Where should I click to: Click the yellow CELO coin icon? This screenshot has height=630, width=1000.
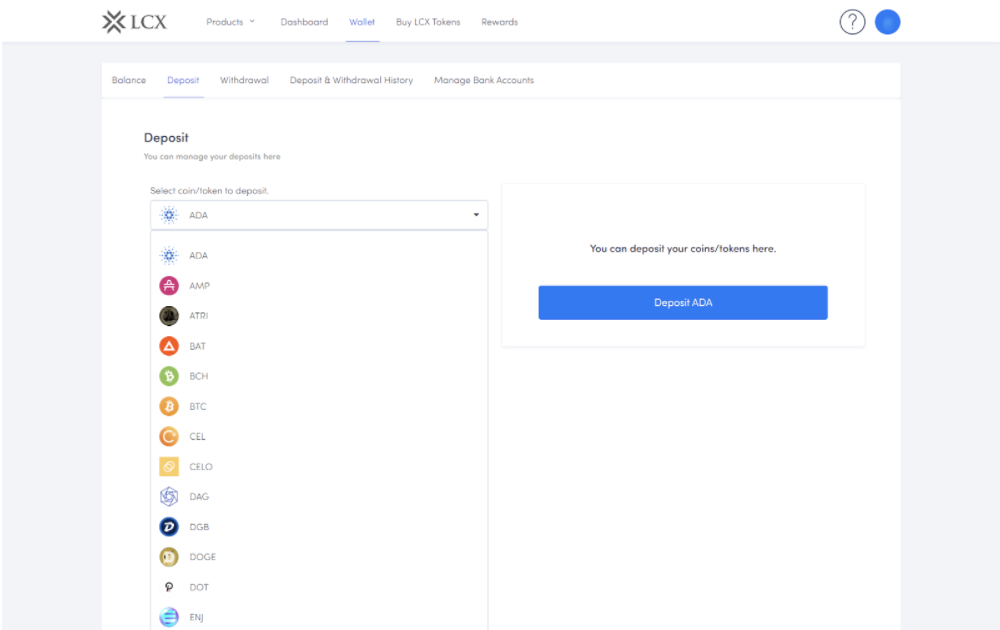point(169,467)
